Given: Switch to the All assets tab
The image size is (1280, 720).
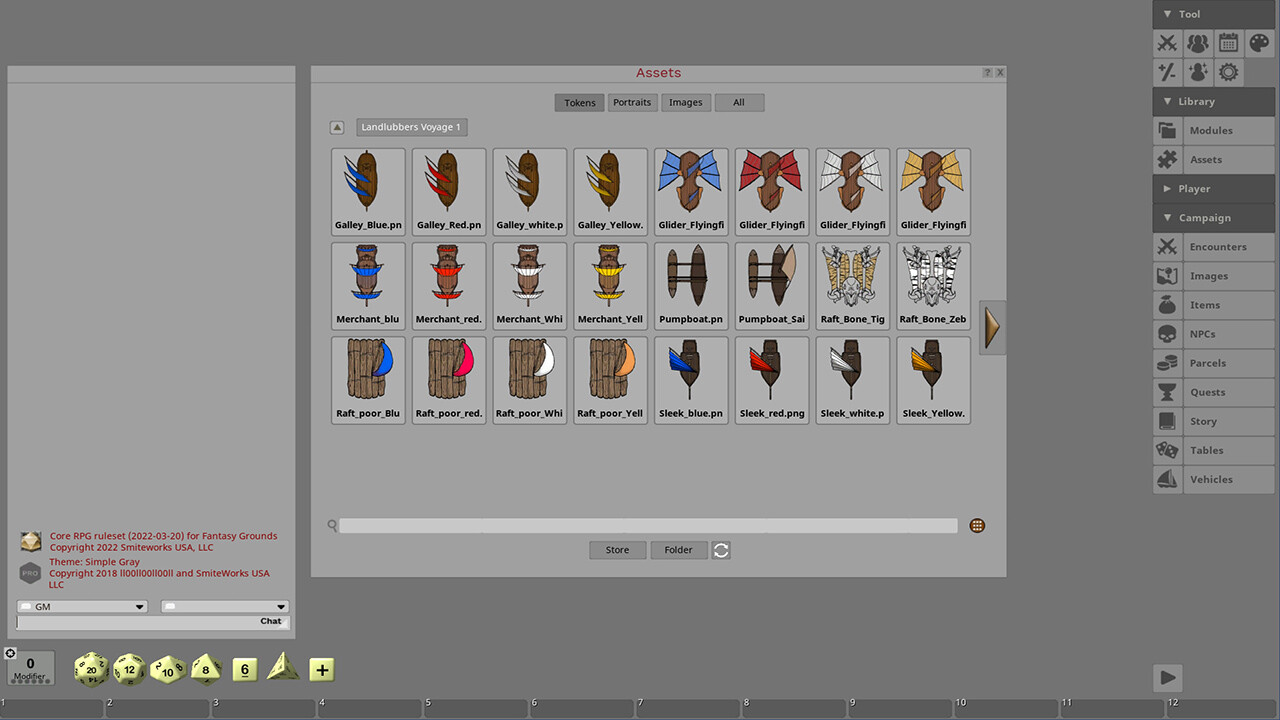Looking at the screenshot, I should pyautogui.click(x=739, y=102).
